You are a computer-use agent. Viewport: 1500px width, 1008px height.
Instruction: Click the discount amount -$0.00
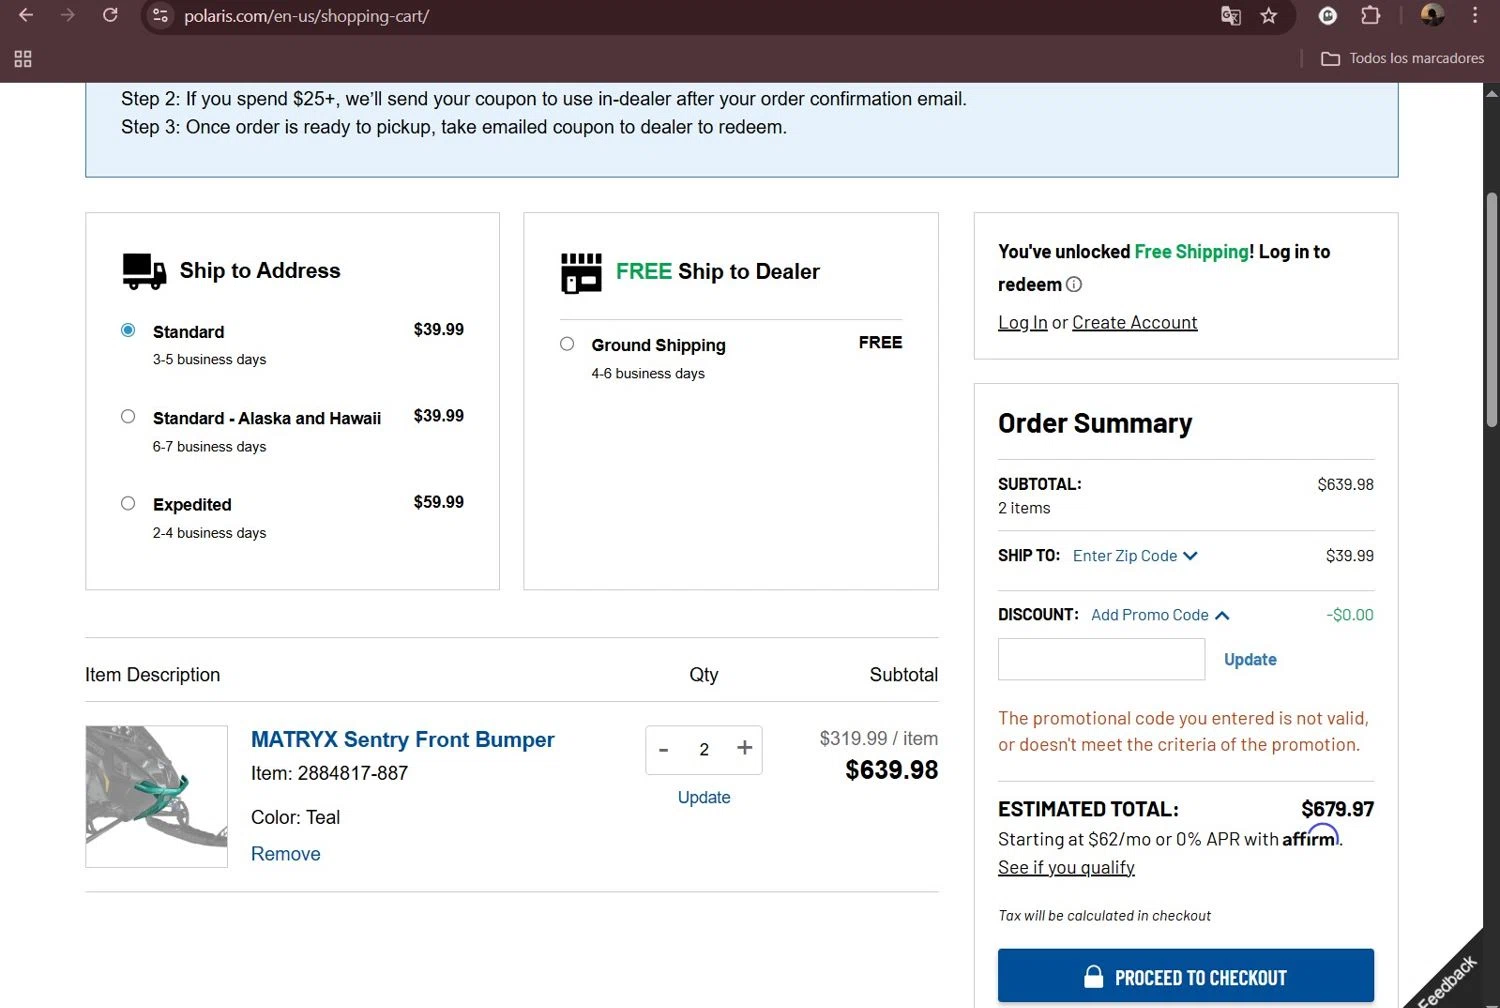tap(1349, 615)
